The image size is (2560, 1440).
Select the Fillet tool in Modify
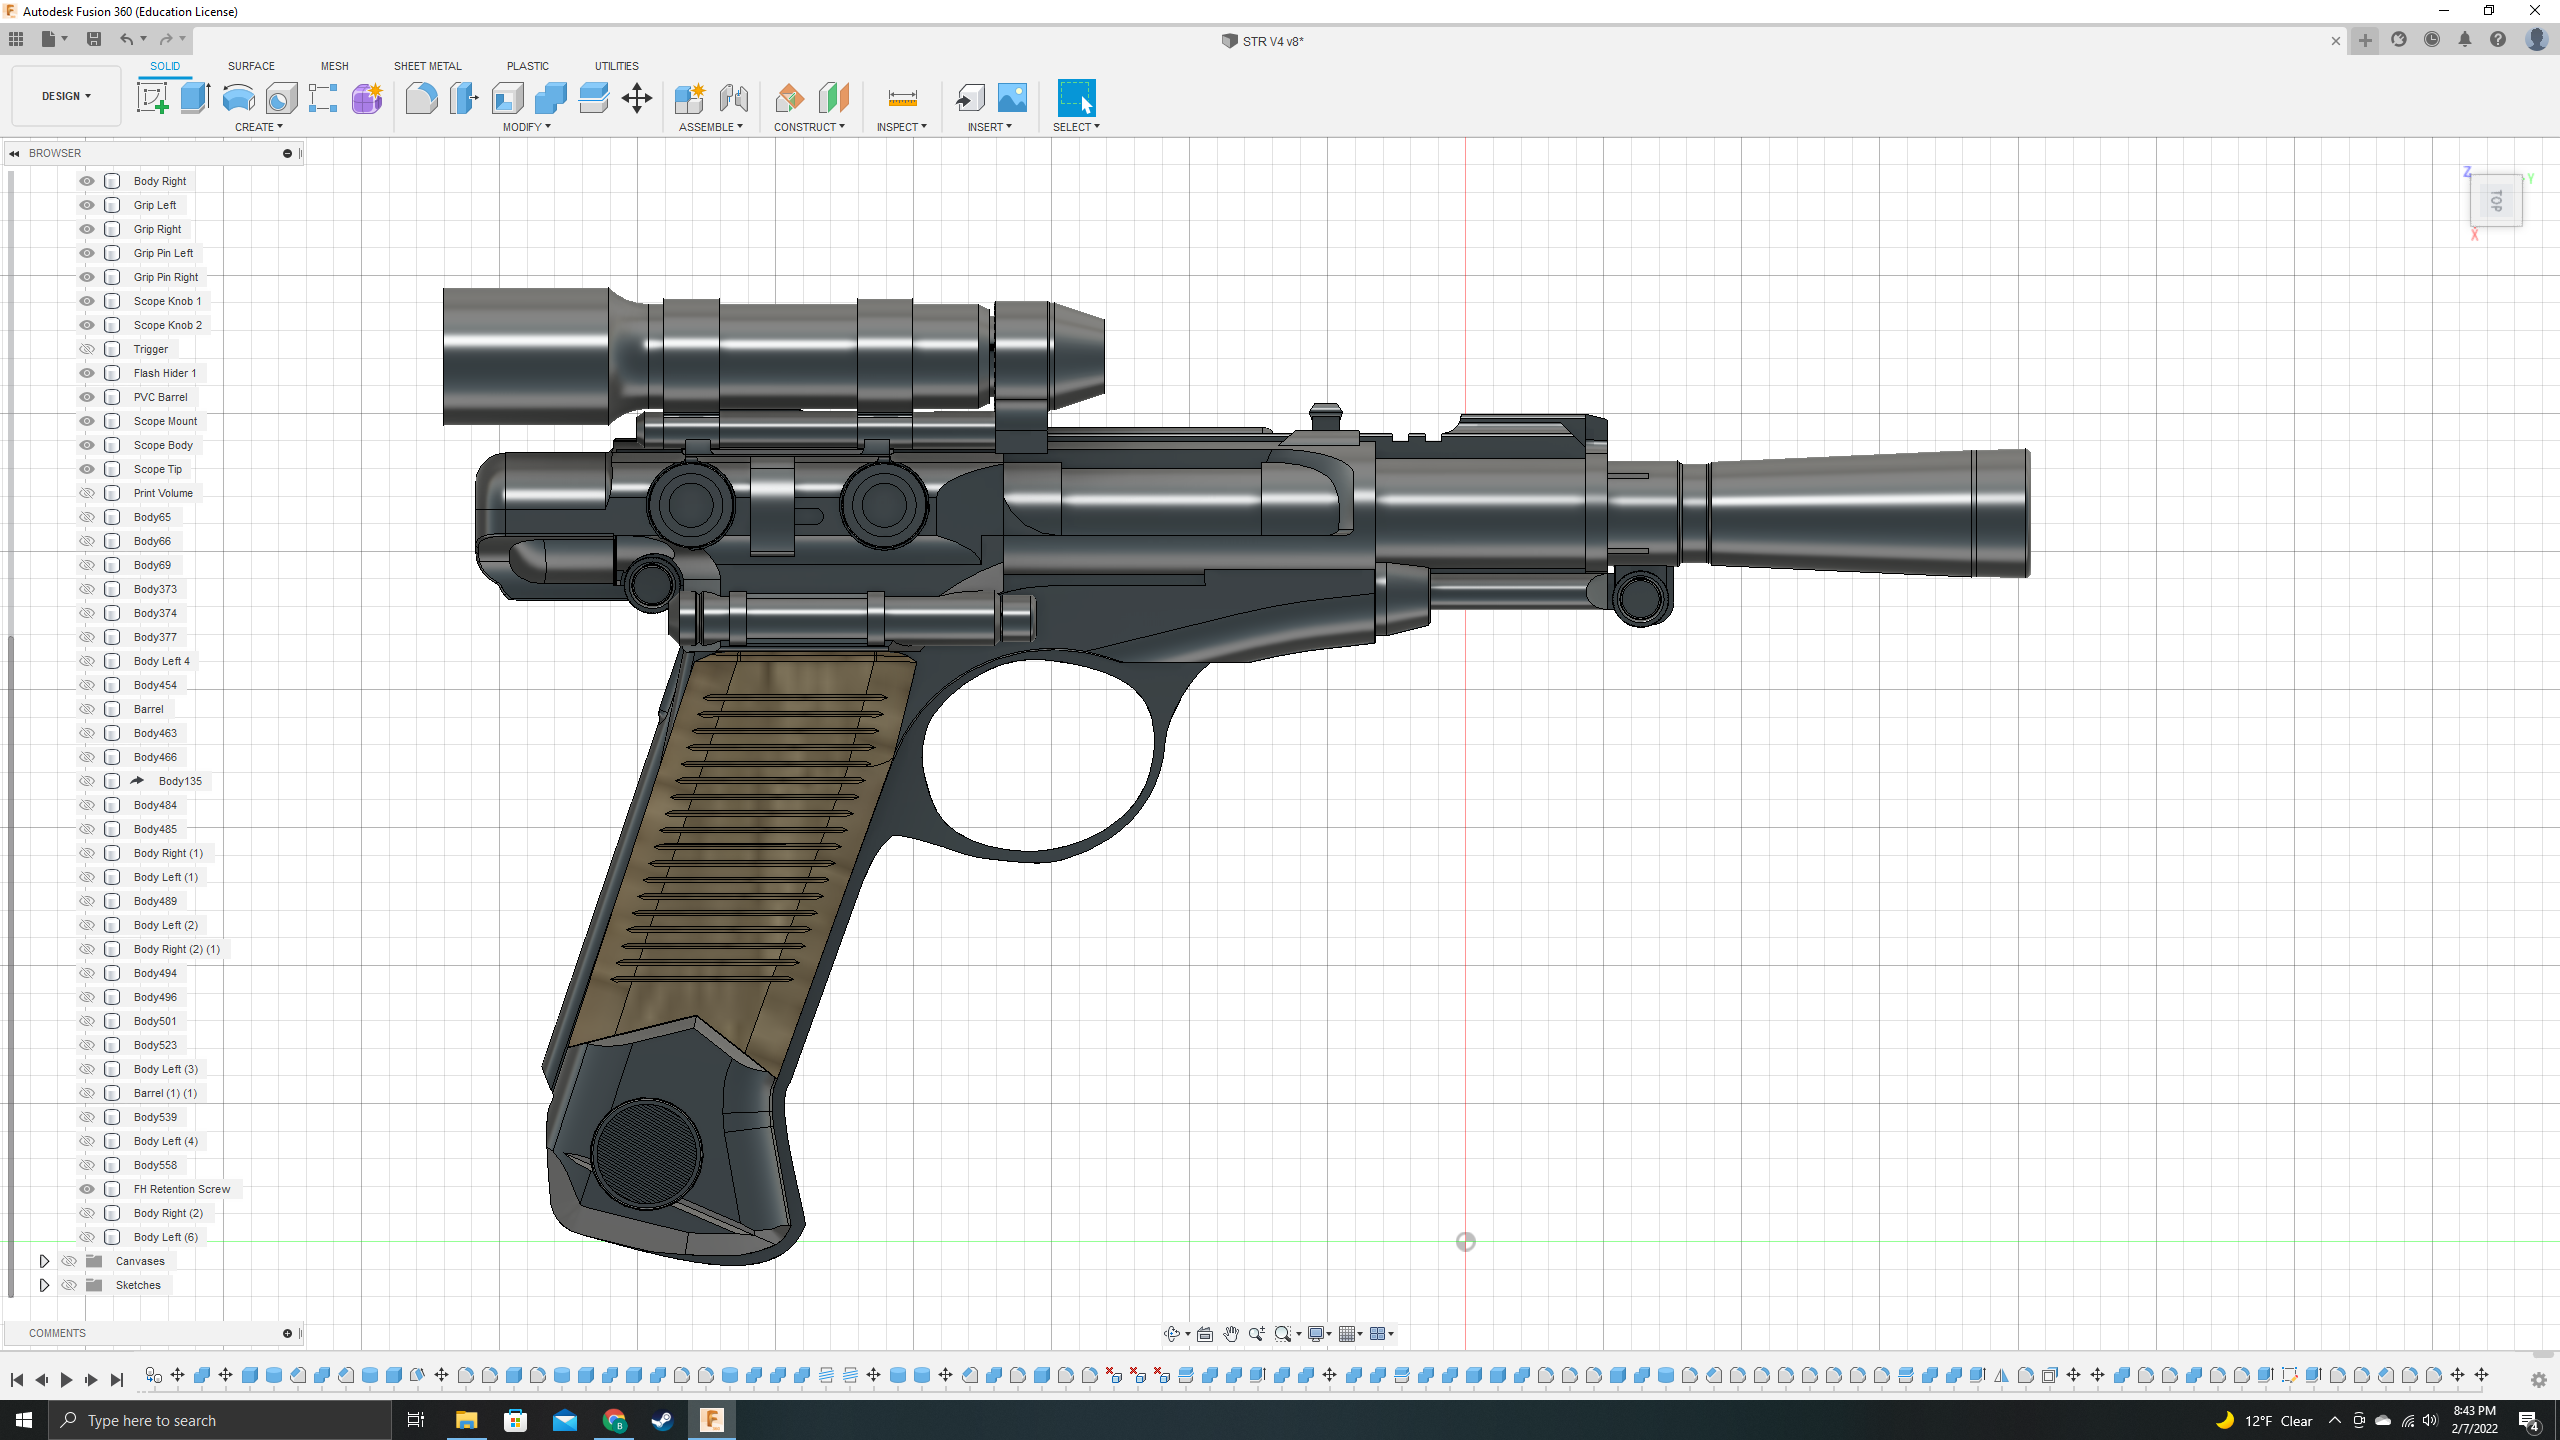click(x=421, y=98)
